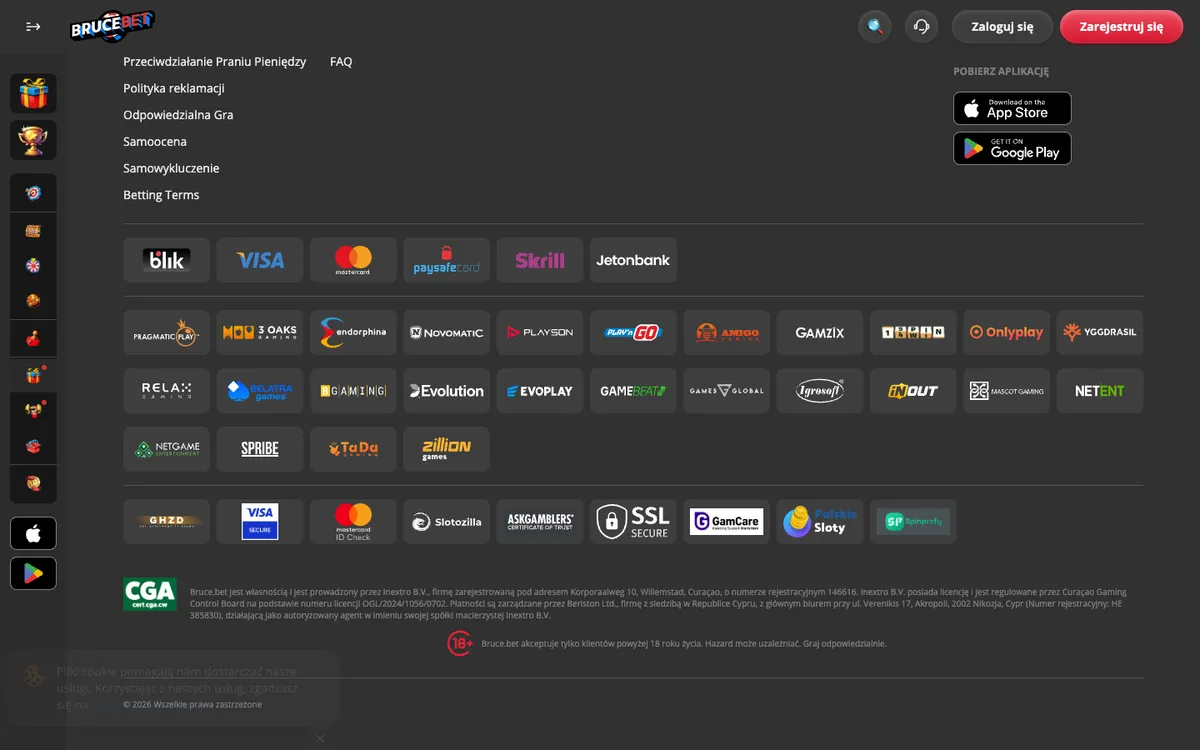Click the Mascot Gaming provider logo
This screenshot has height=750, width=1200.
click(1006, 391)
